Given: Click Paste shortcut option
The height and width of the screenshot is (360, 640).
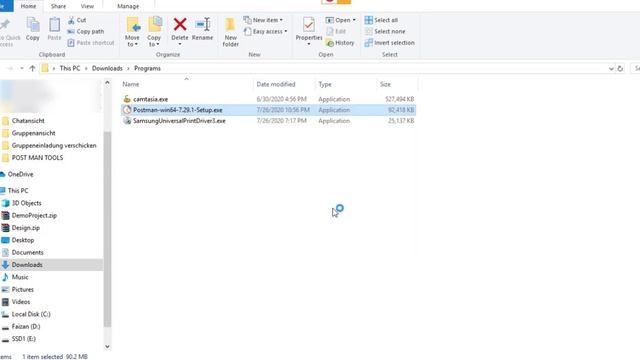Looking at the screenshot, I should [91, 42].
